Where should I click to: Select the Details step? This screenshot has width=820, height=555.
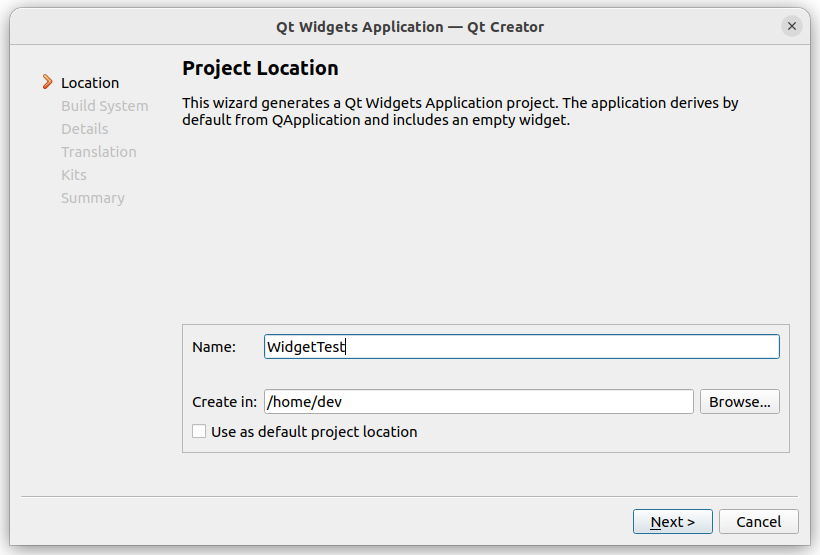(85, 129)
